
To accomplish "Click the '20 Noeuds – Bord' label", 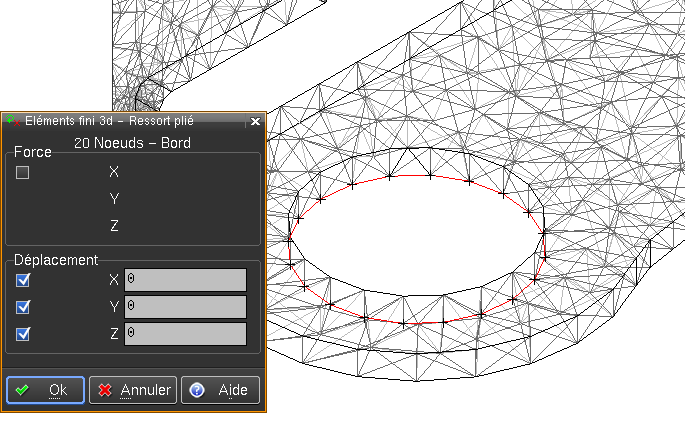I will pos(132,143).
